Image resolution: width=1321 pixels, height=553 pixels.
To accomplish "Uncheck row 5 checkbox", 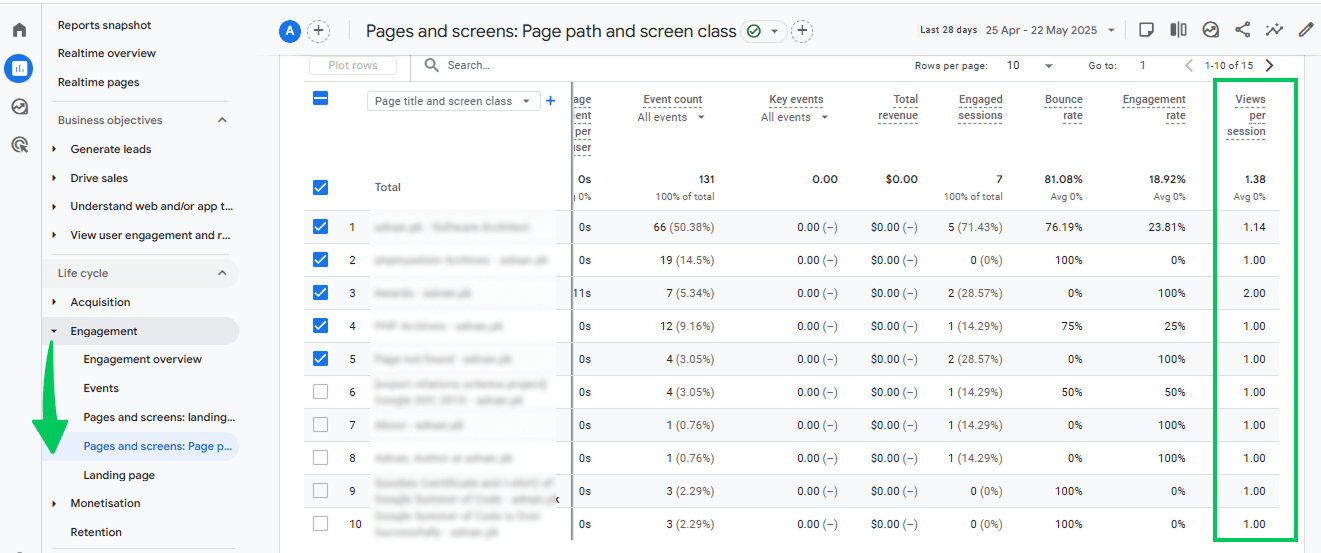I will click(x=320, y=359).
